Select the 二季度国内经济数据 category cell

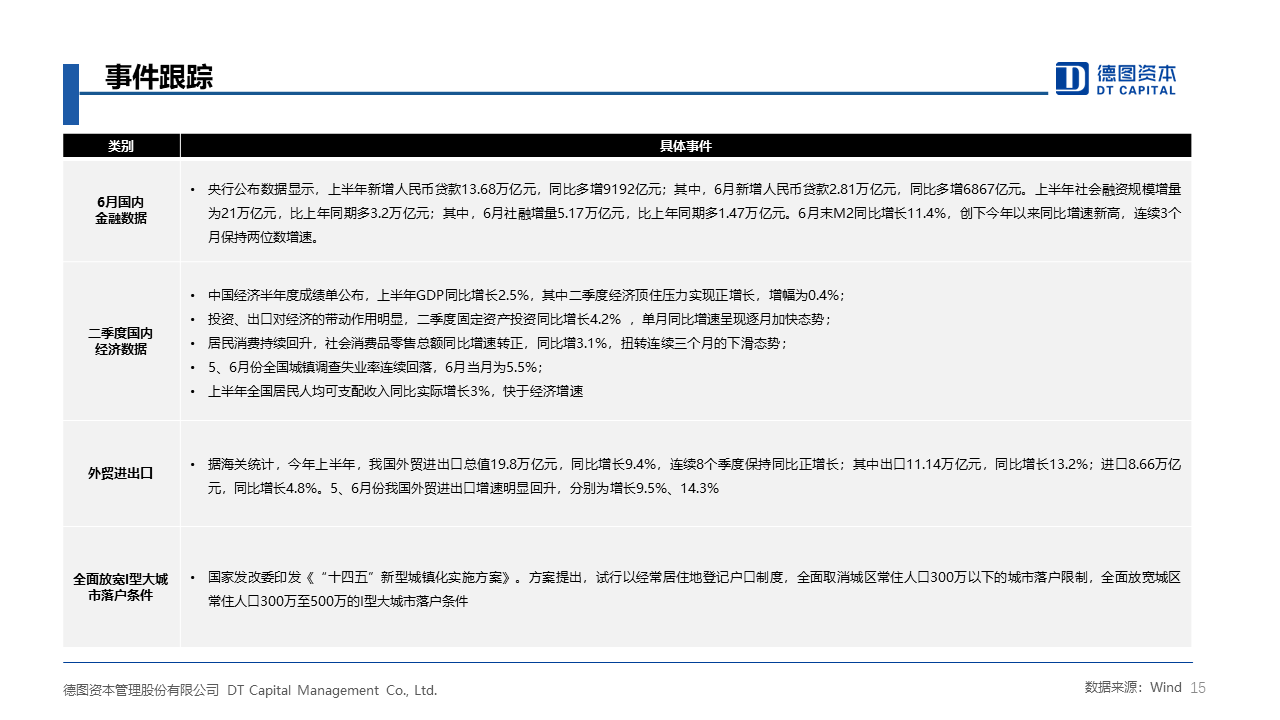tap(121, 341)
